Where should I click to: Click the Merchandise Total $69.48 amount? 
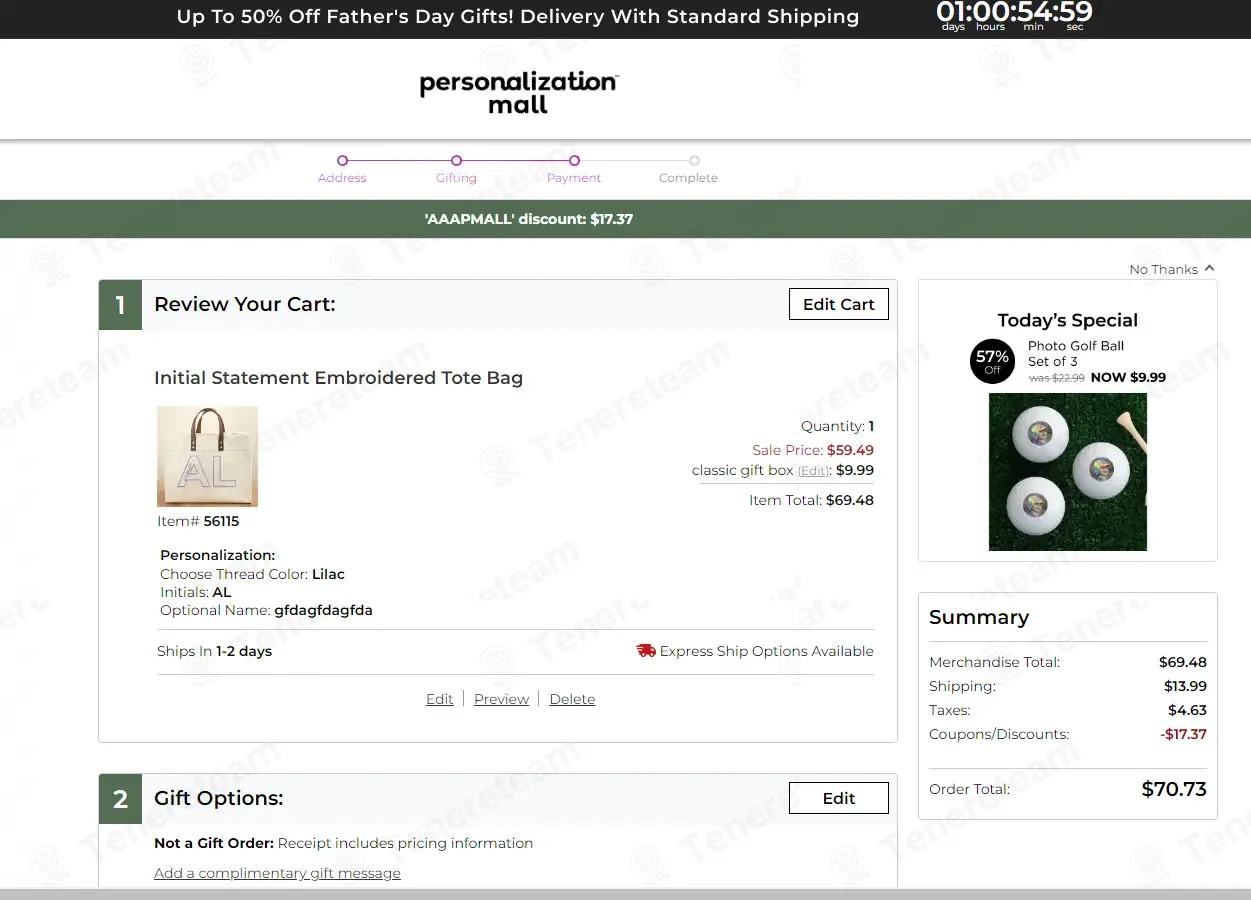tap(1183, 662)
